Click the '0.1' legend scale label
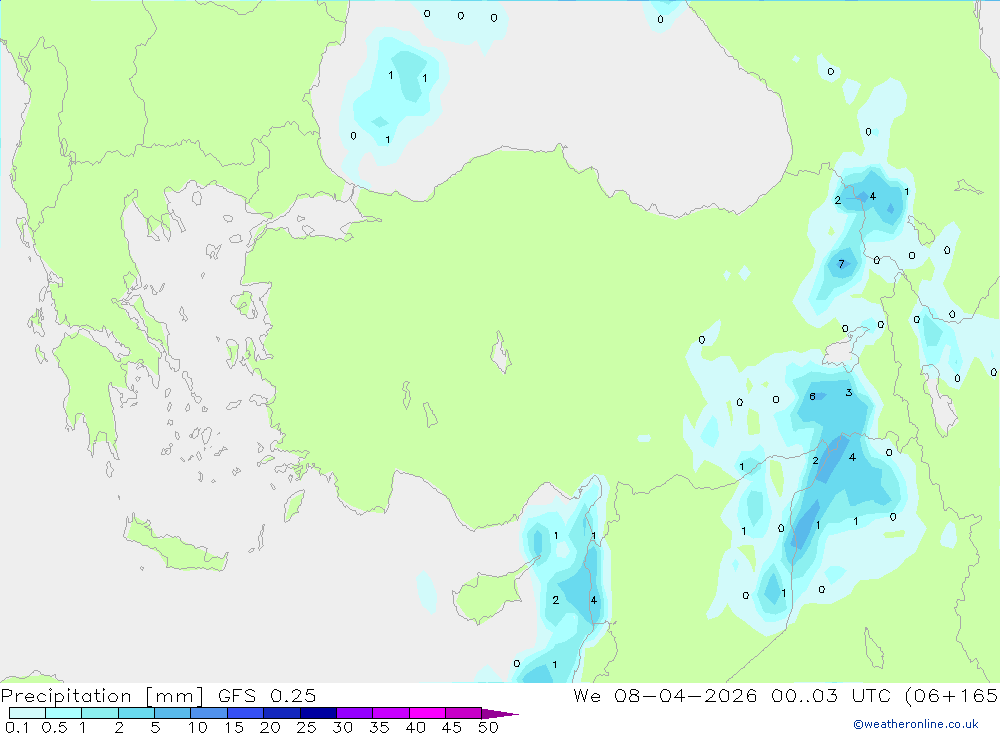The height and width of the screenshot is (733, 1000). coord(17,727)
